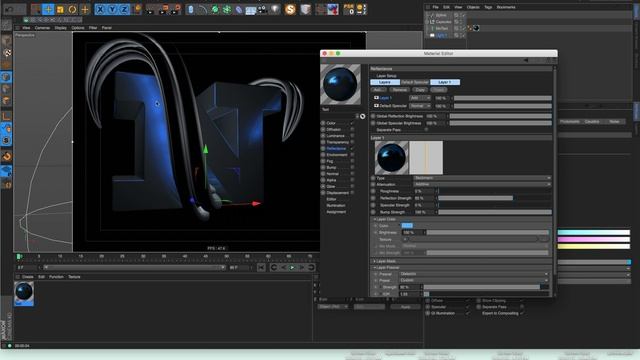Open Layer 1 blend mode dropdown
The image size is (640, 360).
point(420,98)
